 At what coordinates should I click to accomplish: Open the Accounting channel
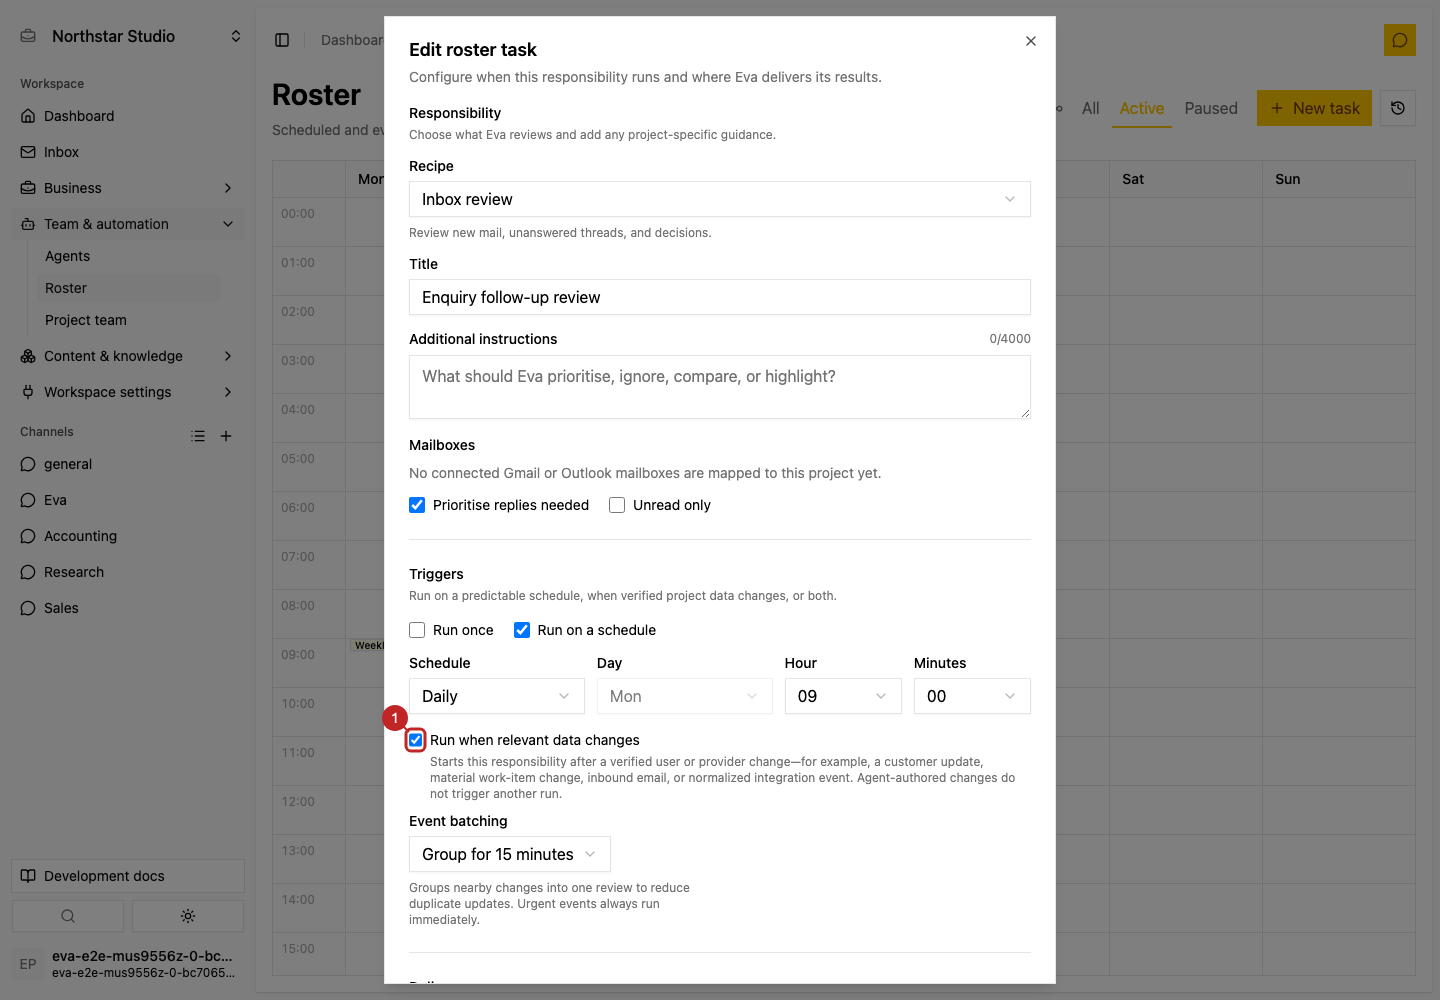[80, 536]
